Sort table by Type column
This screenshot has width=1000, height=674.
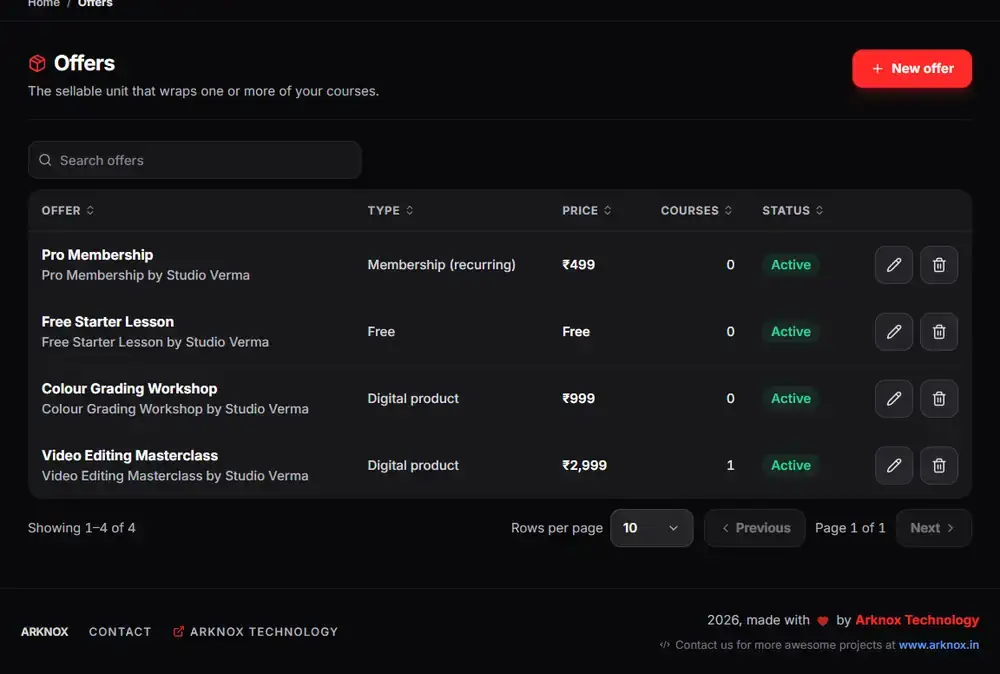pos(390,210)
